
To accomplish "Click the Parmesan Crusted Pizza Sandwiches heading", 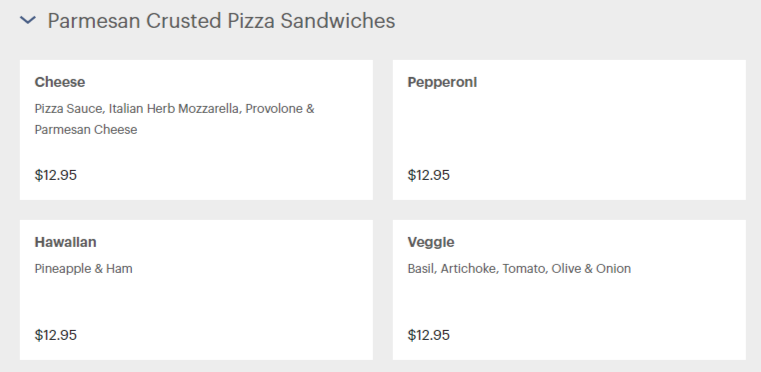I will [221, 21].
